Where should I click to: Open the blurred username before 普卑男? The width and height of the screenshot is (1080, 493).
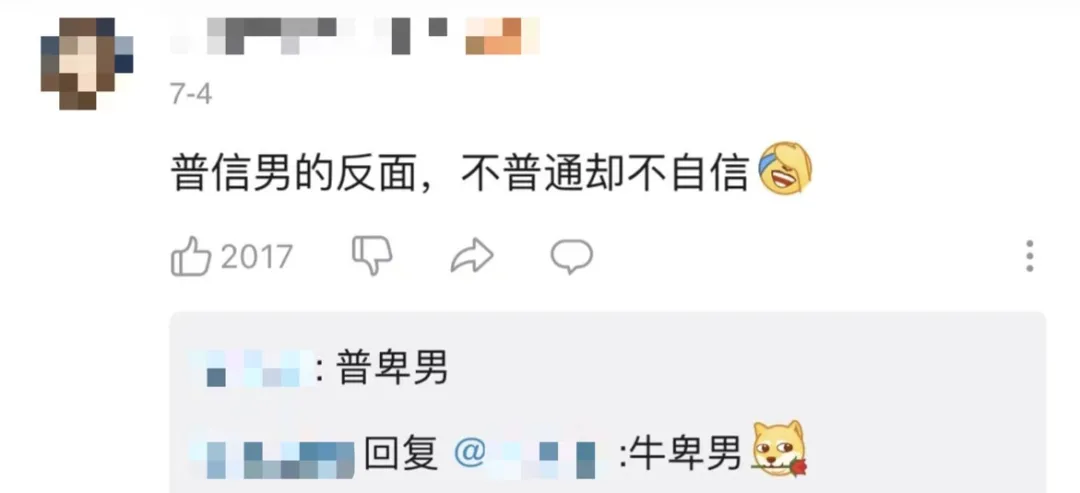[253, 368]
